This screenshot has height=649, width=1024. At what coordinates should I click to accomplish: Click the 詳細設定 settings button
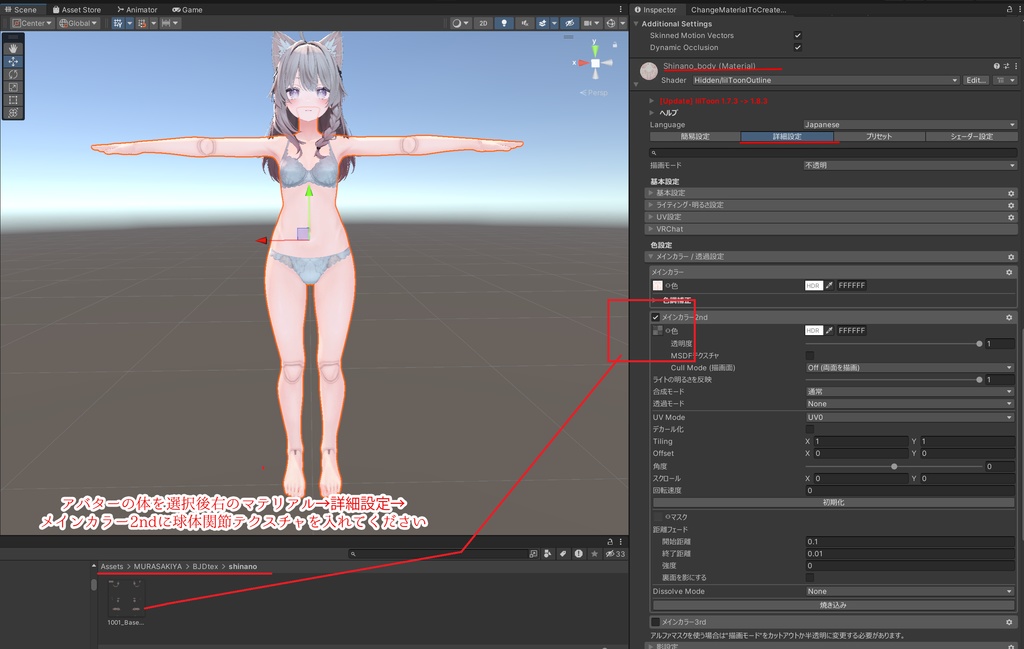tap(787, 135)
